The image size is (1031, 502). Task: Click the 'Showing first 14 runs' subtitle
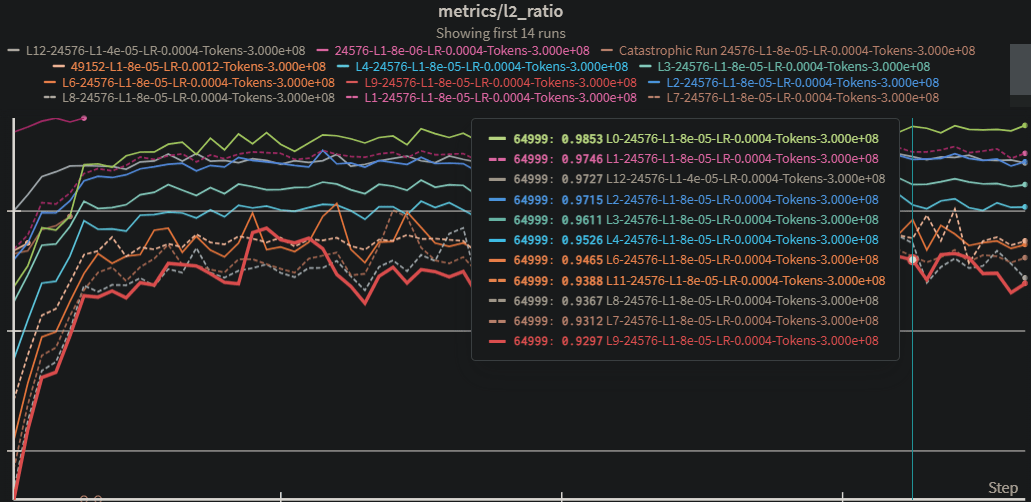coord(516,33)
